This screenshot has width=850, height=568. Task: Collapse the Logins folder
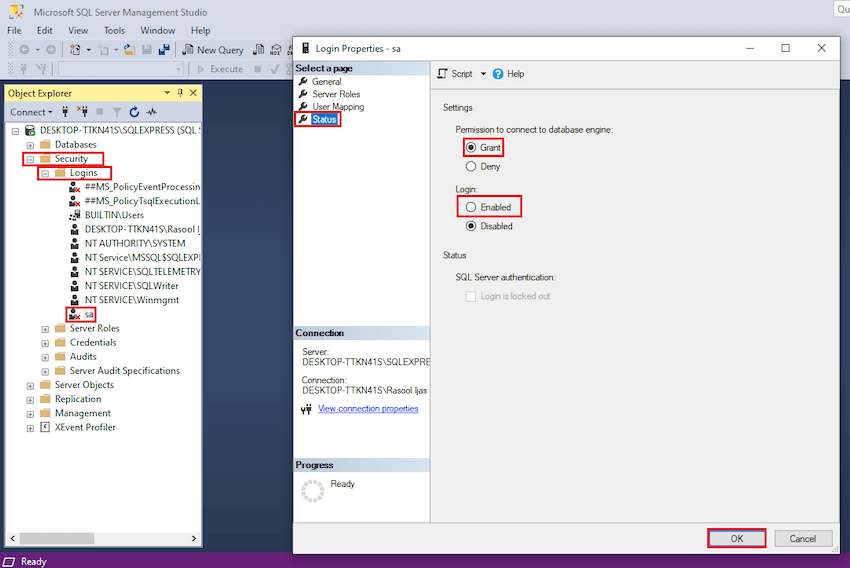coord(45,173)
